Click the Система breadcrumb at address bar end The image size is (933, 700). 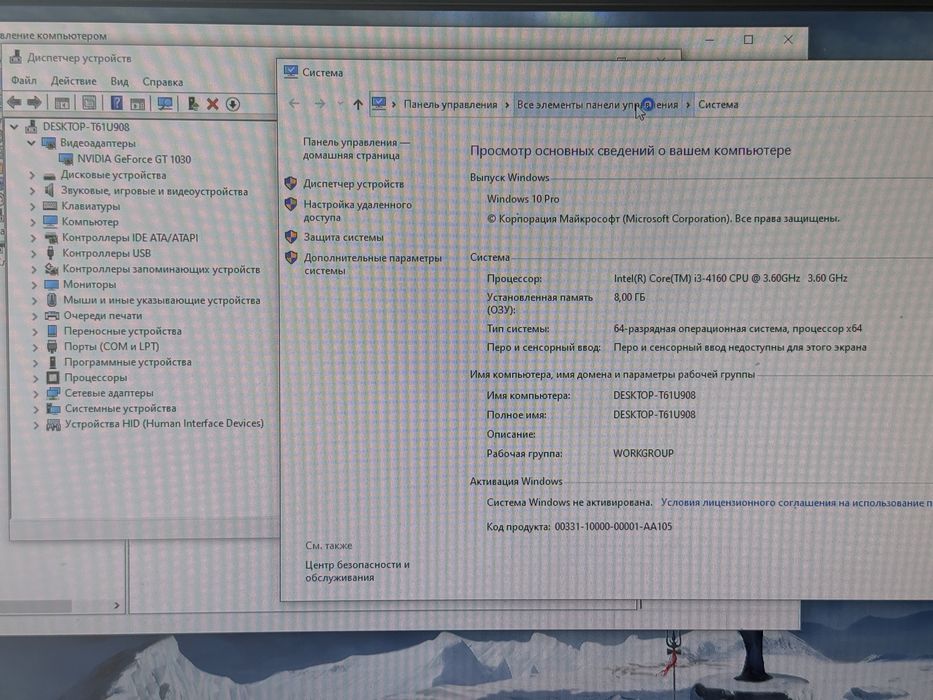pos(718,105)
